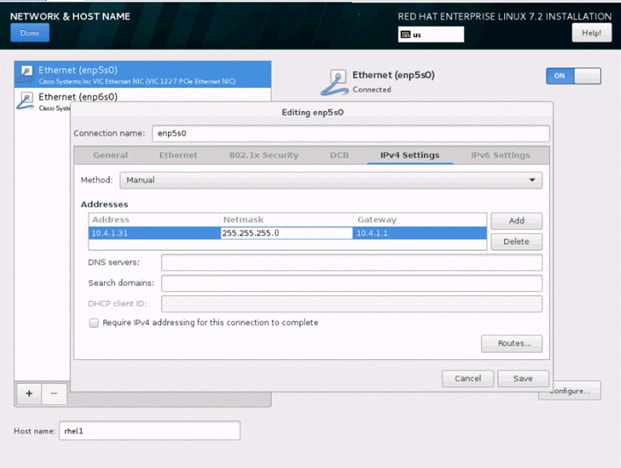
Task: Click the Method dropdown arrow
Action: (x=532, y=180)
